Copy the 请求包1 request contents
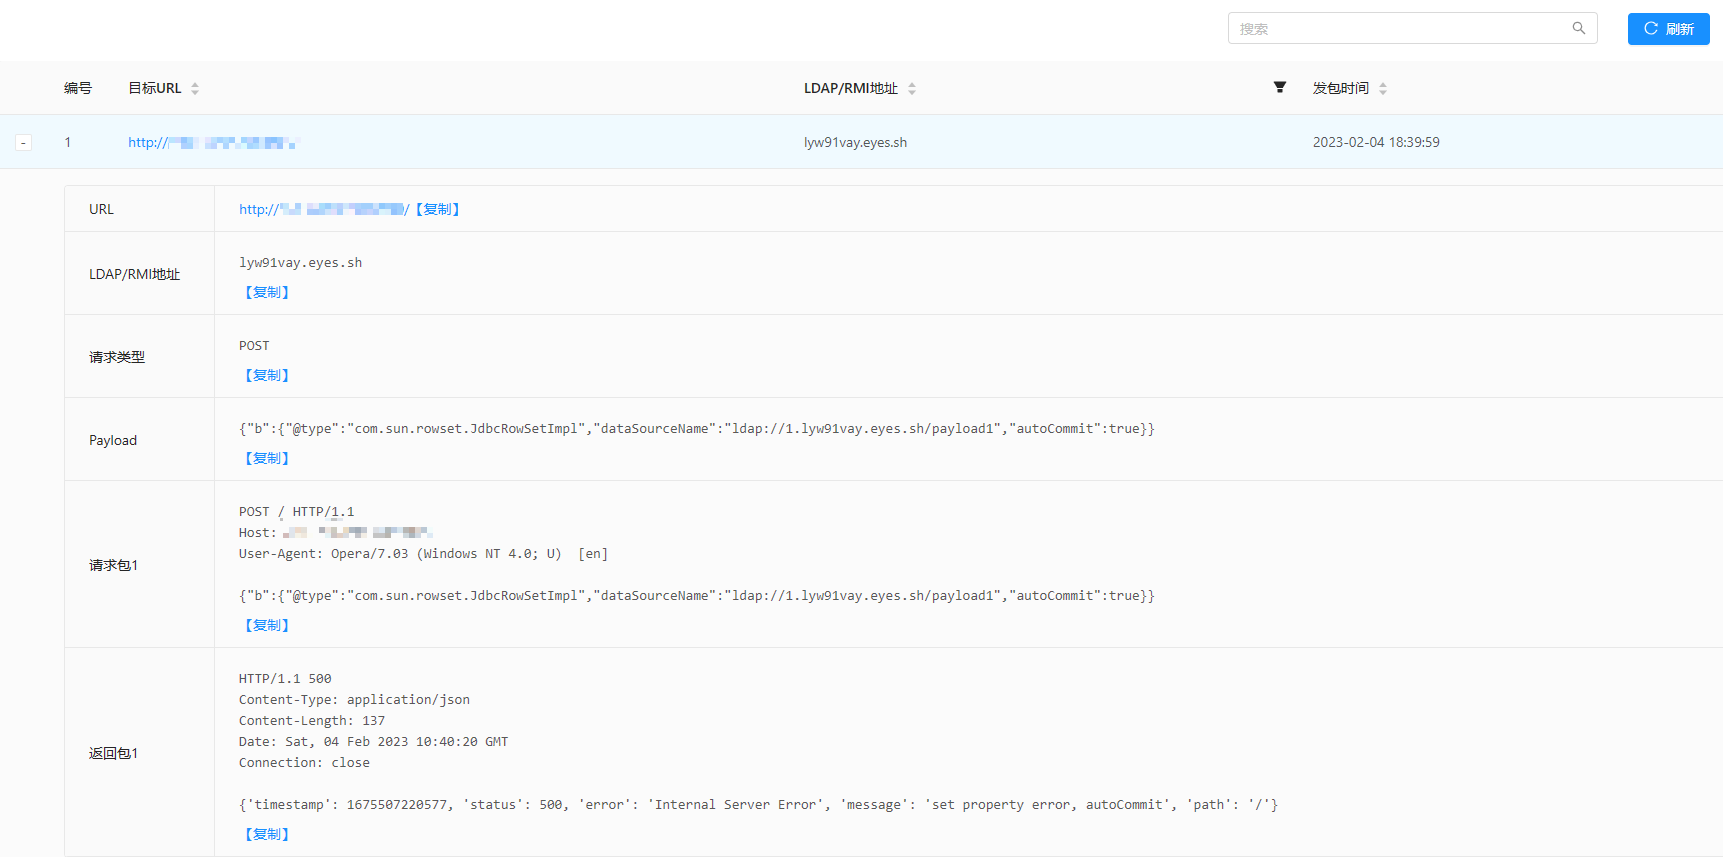Image resolution: width=1723 pixels, height=857 pixels. 267,625
